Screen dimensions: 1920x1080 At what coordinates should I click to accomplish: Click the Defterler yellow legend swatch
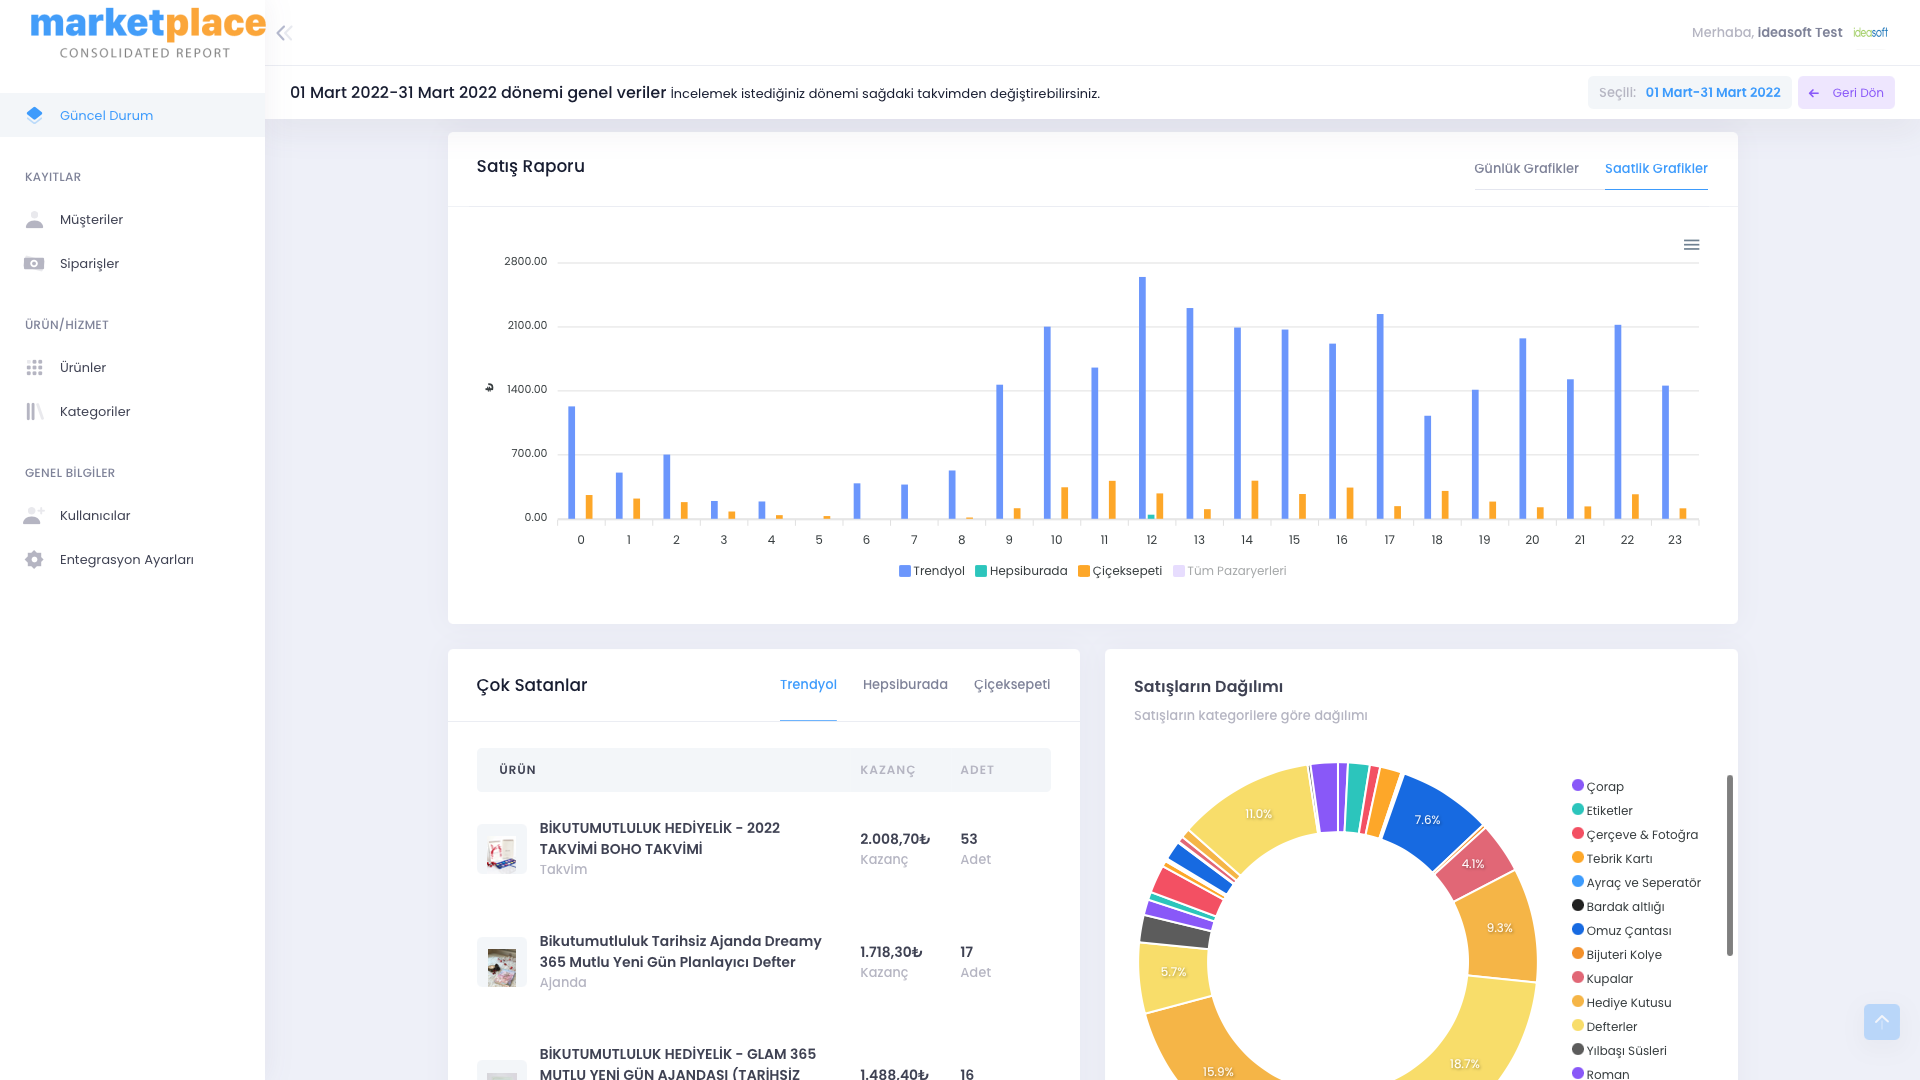[x=1577, y=1025]
